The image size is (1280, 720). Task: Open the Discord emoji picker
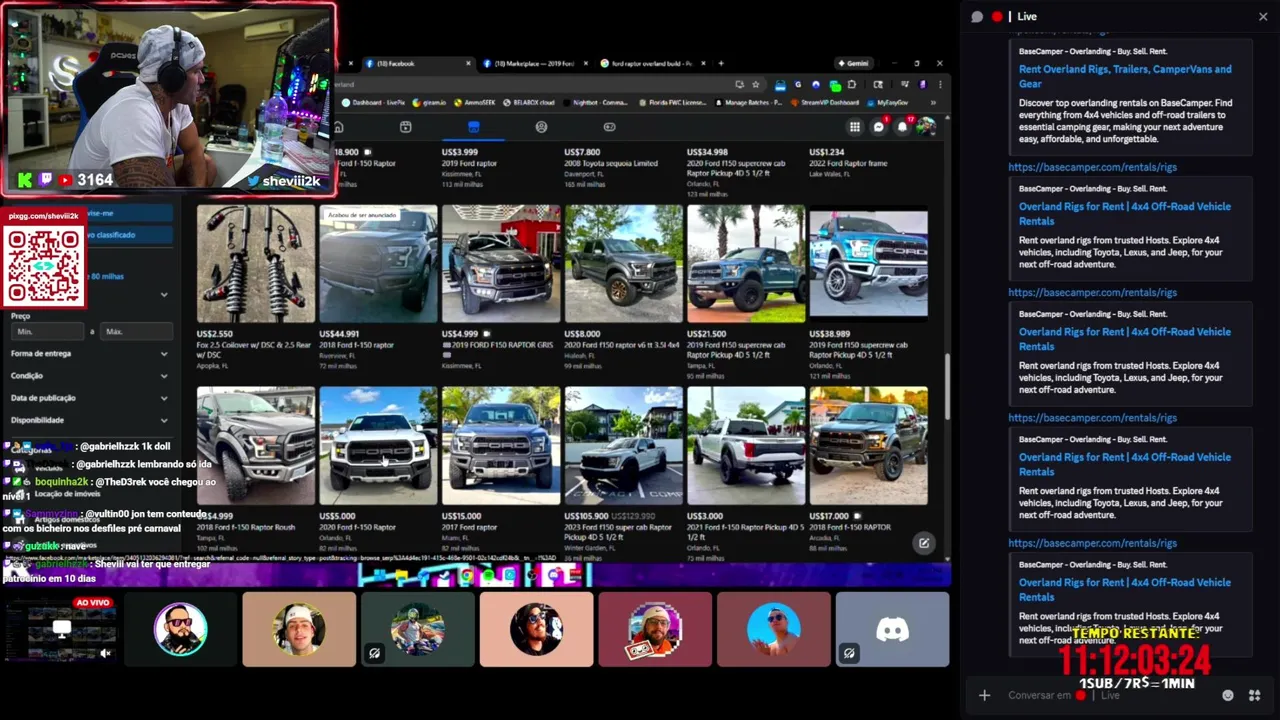click(1228, 695)
